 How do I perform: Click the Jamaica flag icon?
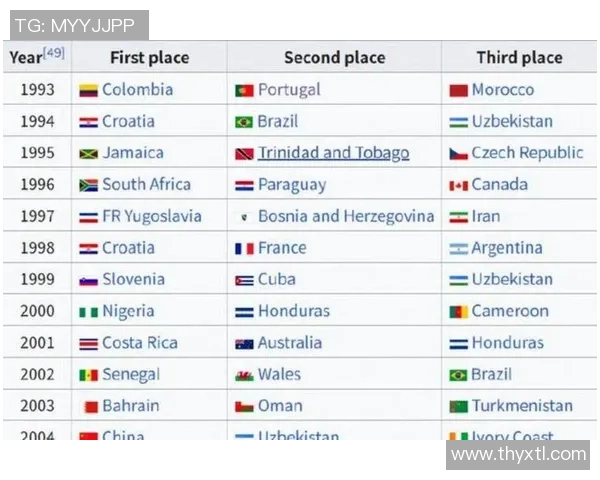click(88, 154)
